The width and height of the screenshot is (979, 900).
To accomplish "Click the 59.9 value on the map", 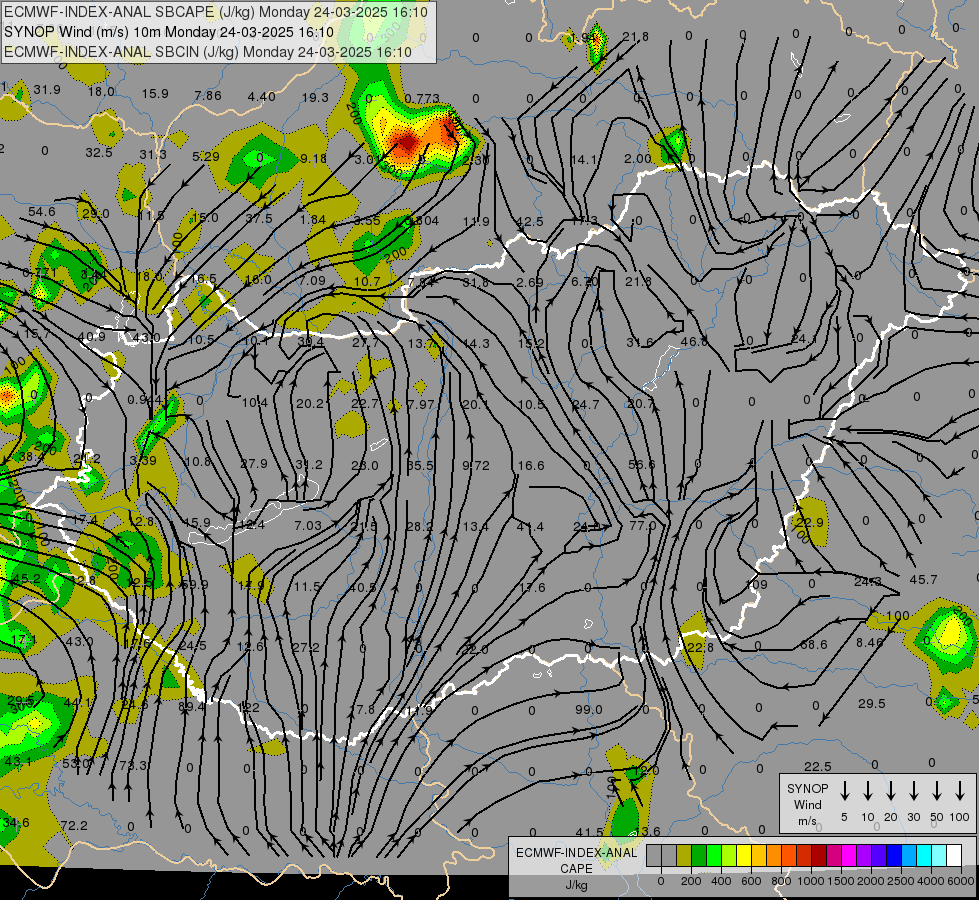I will [194, 585].
